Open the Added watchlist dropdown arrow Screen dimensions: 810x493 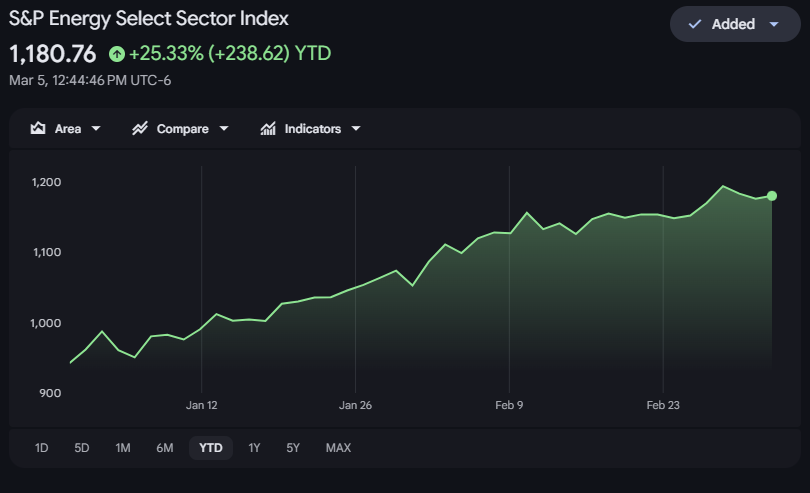pyautogui.click(x=773, y=24)
